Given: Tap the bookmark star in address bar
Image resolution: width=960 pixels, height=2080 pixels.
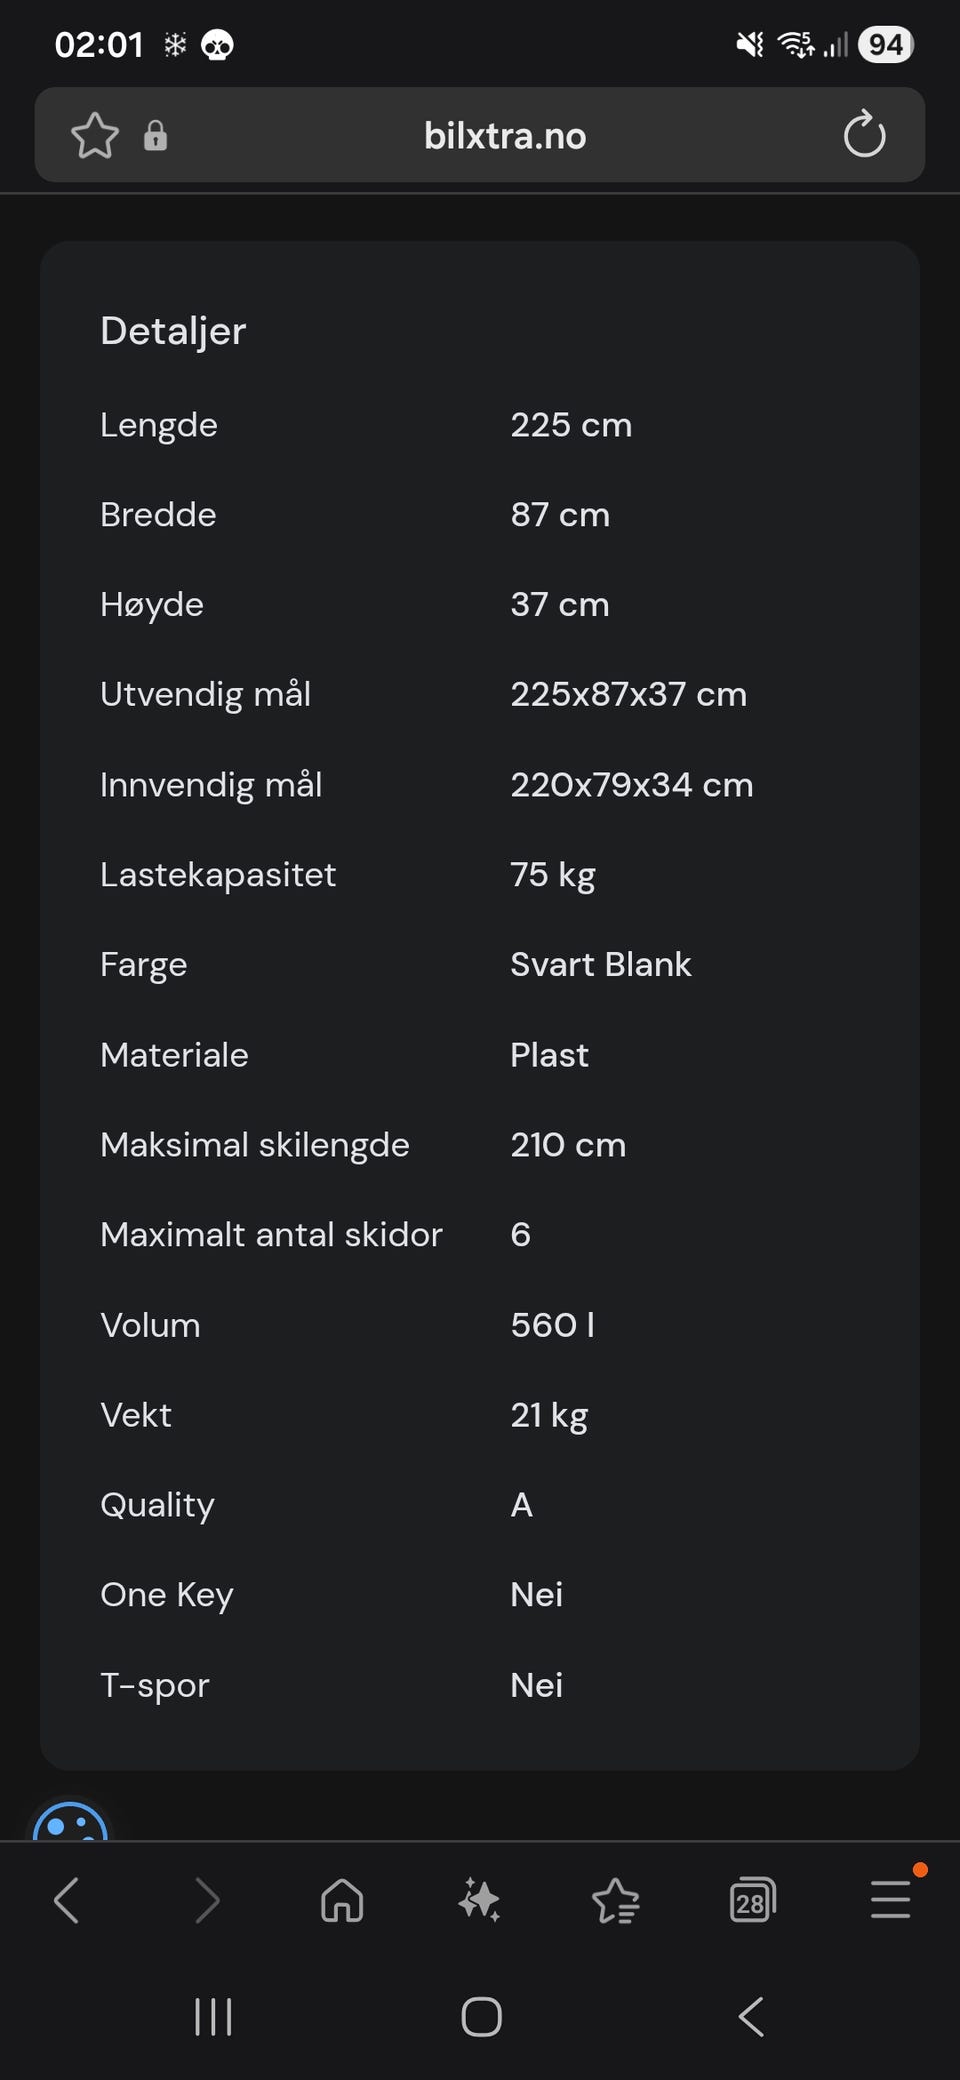Looking at the screenshot, I should click(95, 136).
